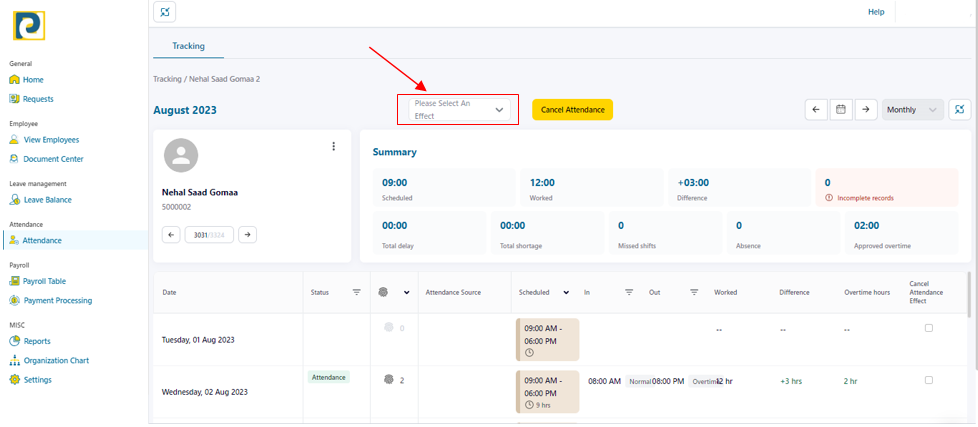Click the In column filter icon
This screenshot has width=978, height=427.
click(629, 292)
